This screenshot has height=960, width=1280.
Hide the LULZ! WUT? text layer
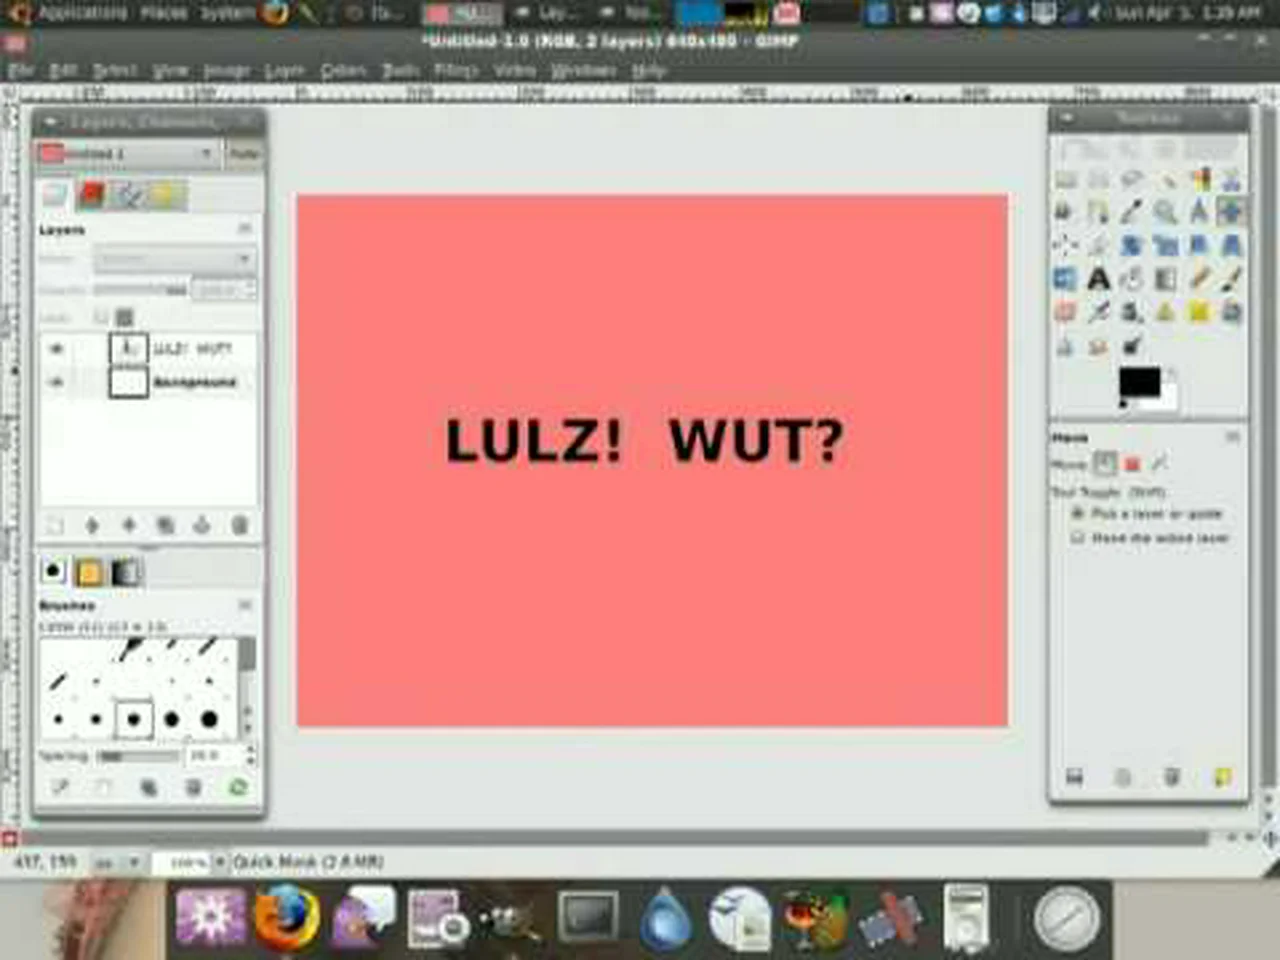click(x=56, y=349)
